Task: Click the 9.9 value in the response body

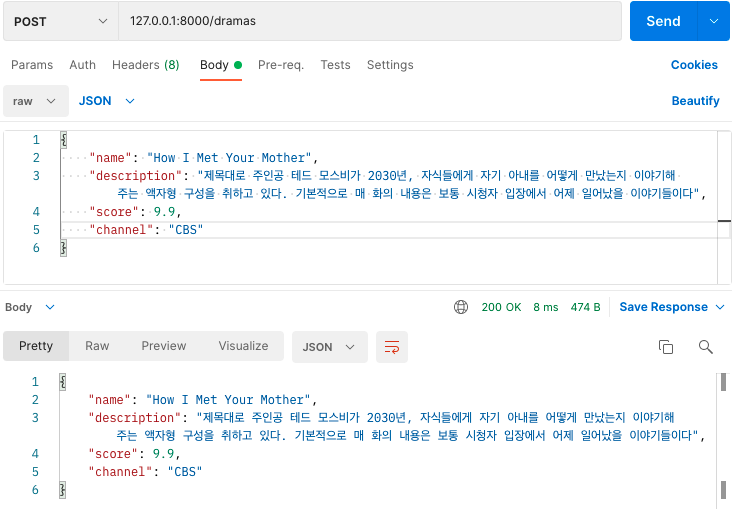Action: (163, 453)
